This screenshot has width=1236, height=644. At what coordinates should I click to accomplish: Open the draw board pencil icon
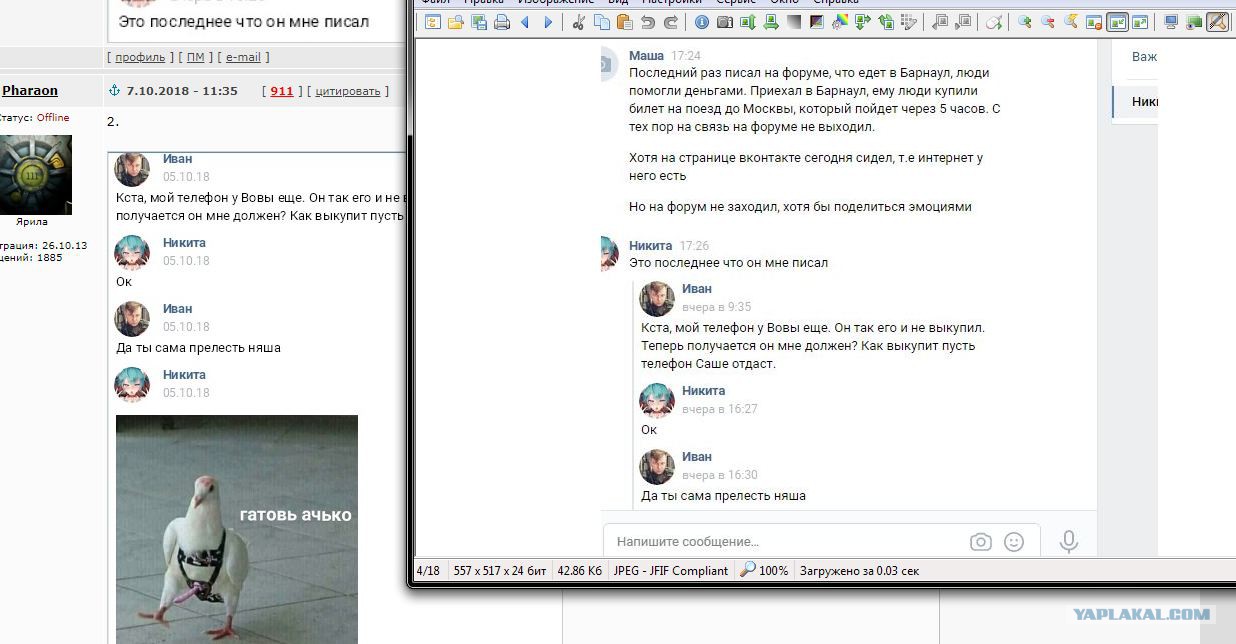(908, 21)
